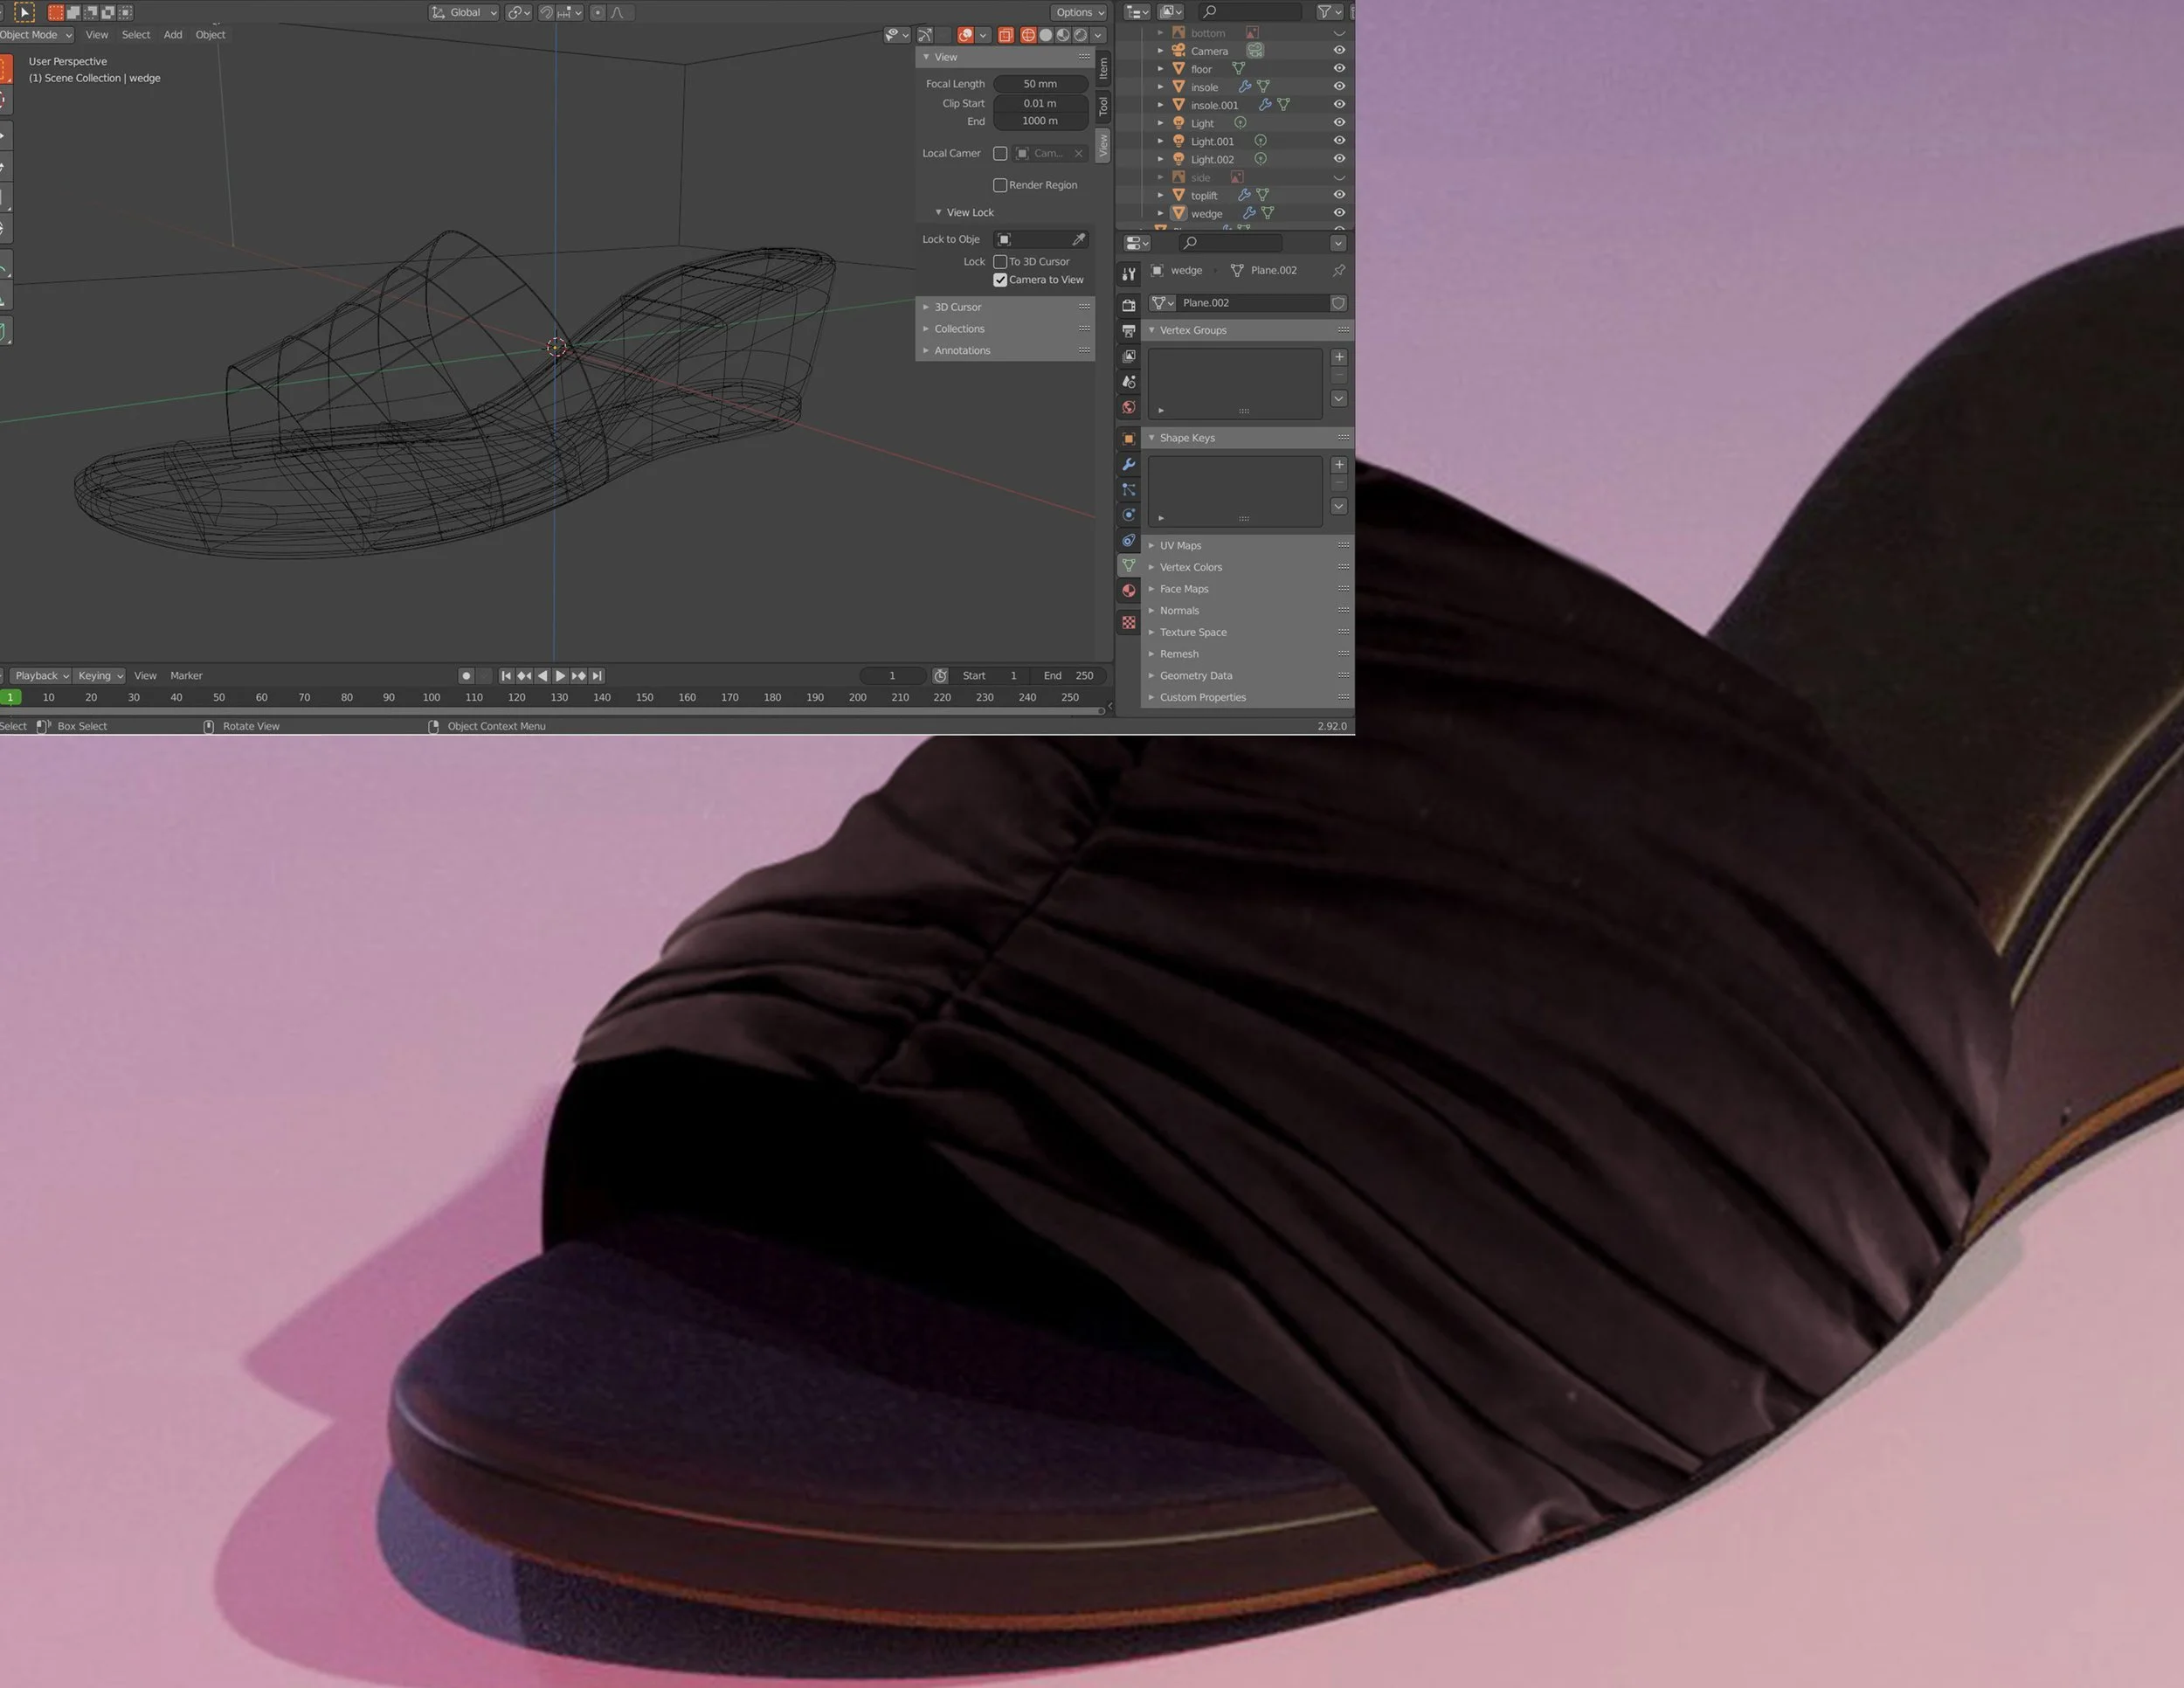Open the Material properties tab

(1128, 591)
